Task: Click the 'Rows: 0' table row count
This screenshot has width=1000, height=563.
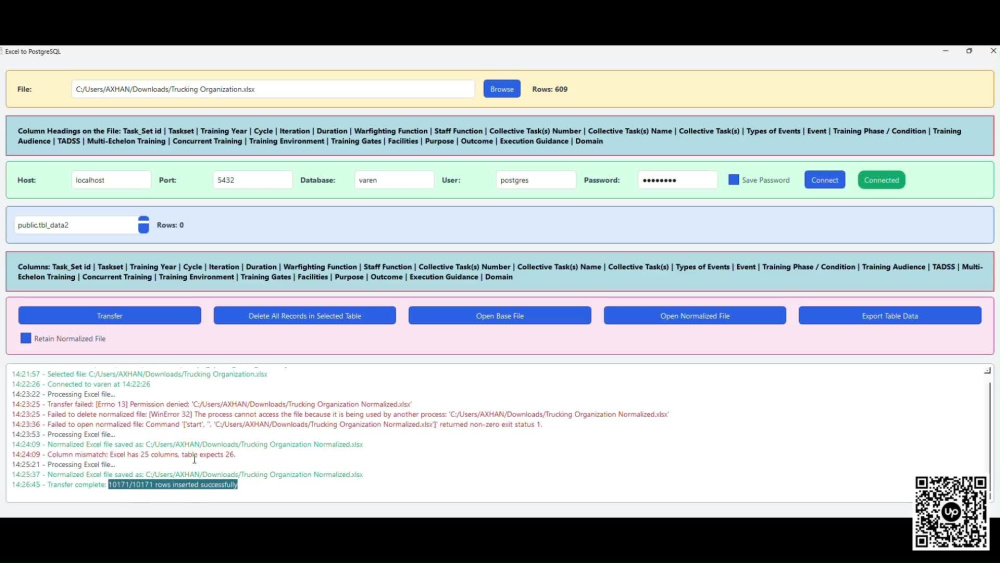Action: click(170, 225)
